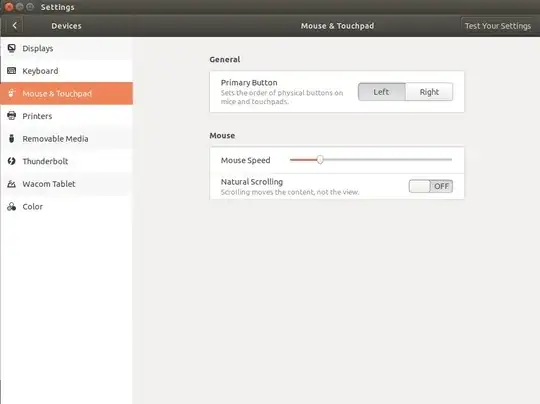
Task: Click 'Scrolling moves the content' description
Action: pos(290,192)
